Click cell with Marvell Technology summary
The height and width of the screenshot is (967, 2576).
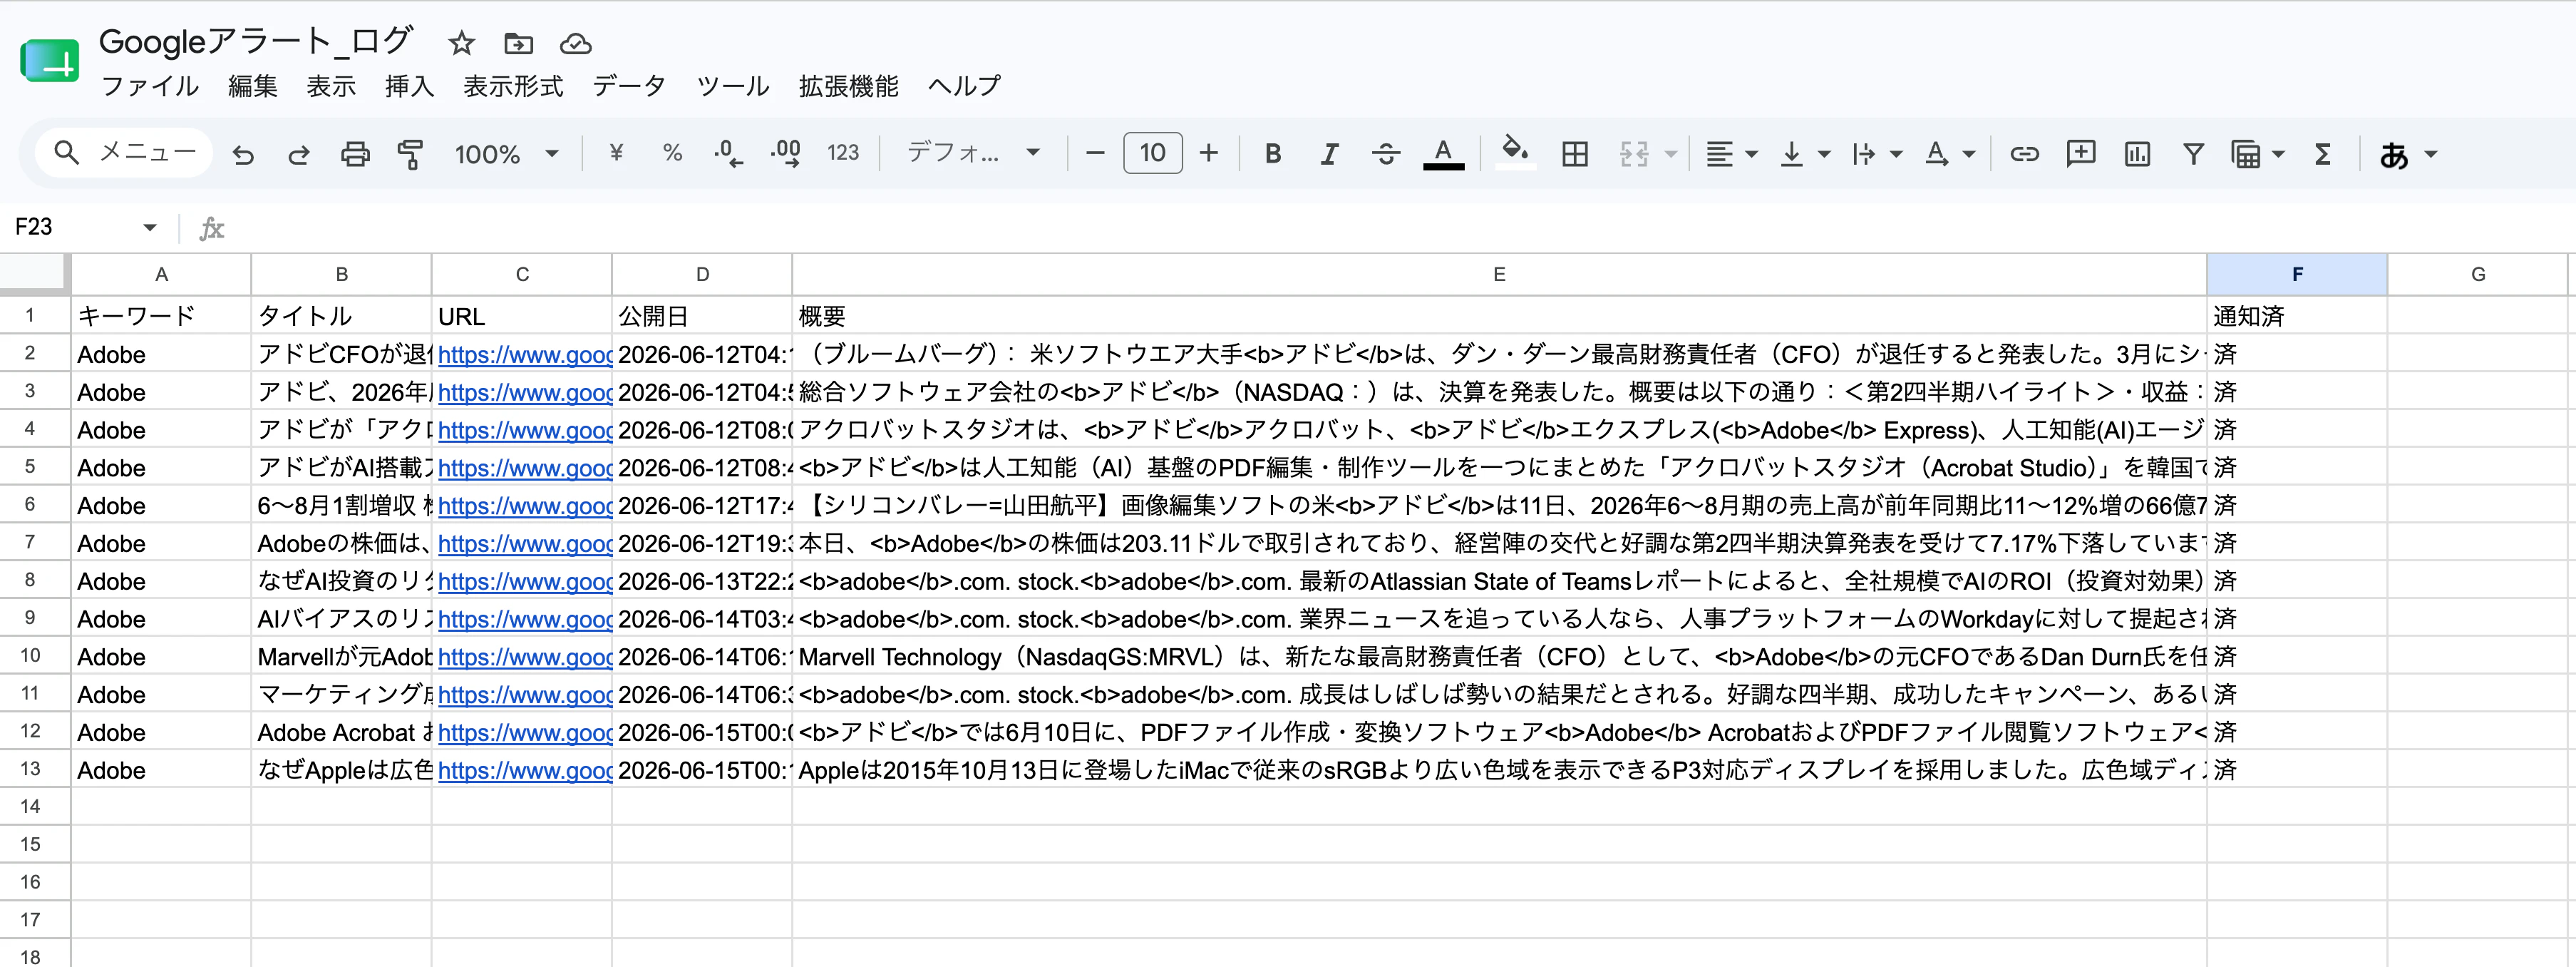1499,656
